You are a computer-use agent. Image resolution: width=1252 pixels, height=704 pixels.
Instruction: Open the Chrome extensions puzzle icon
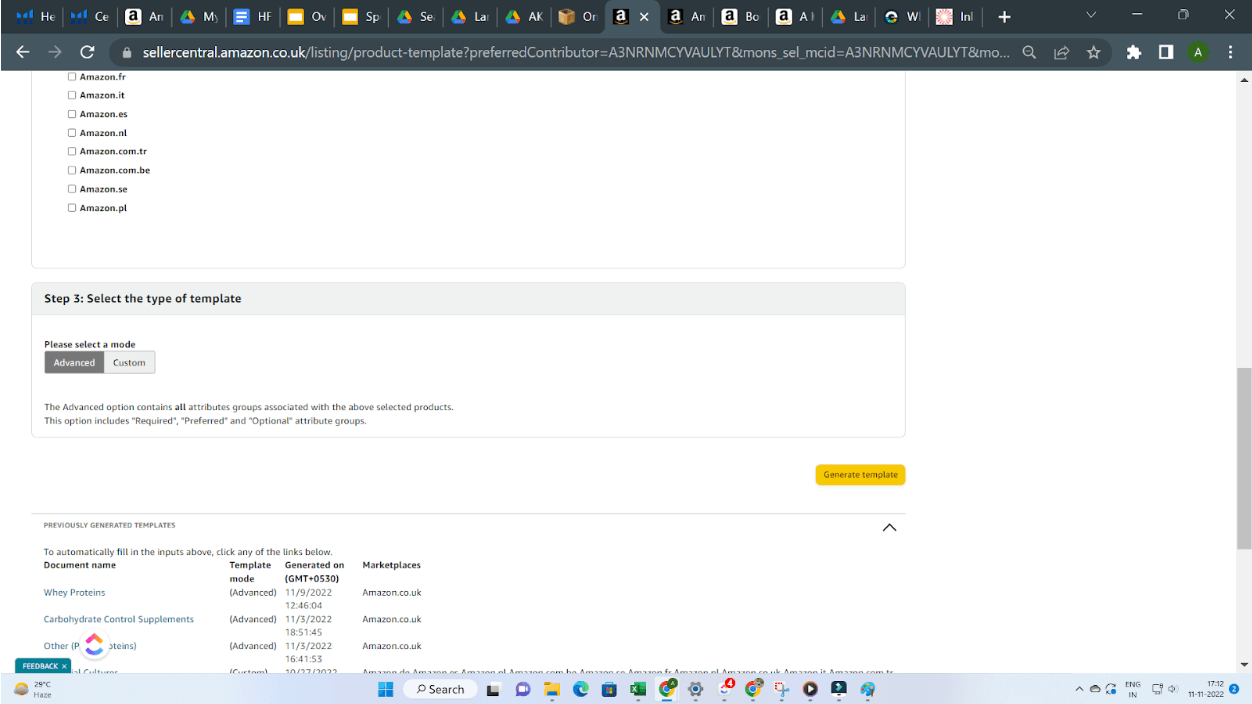click(1133, 52)
